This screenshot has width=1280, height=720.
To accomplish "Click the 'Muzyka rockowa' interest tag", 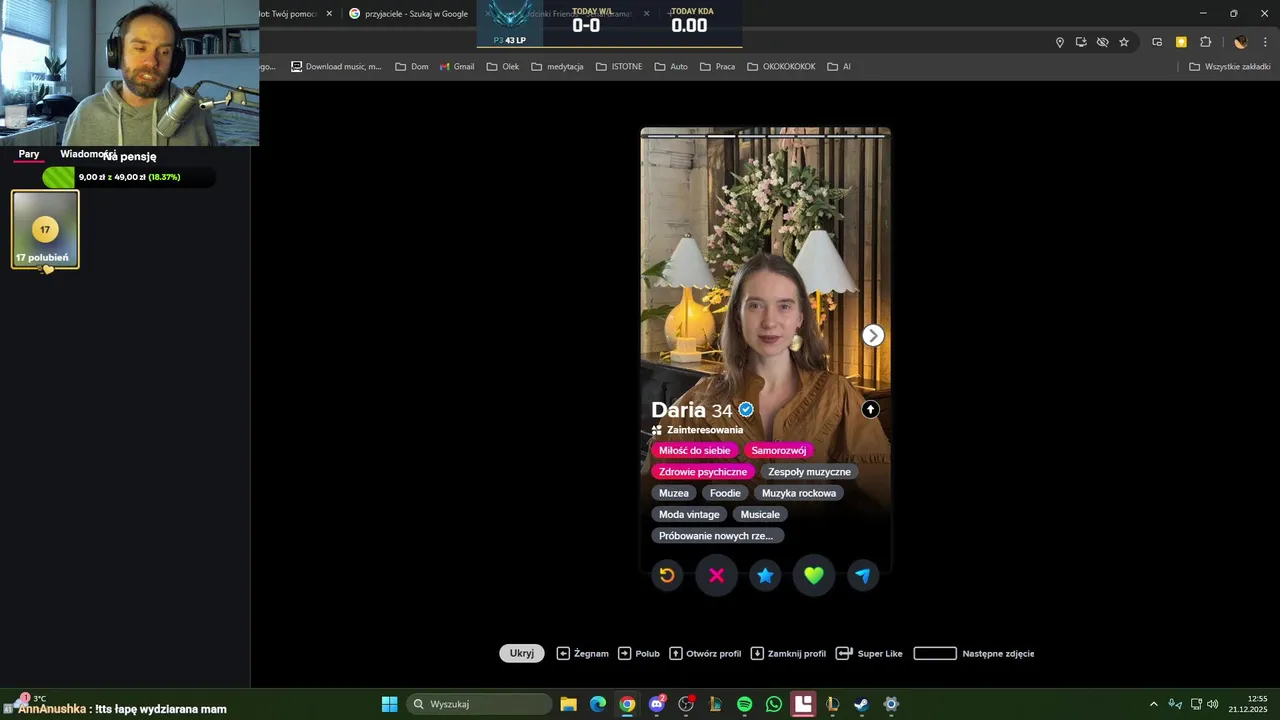I will (x=799, y=493).
